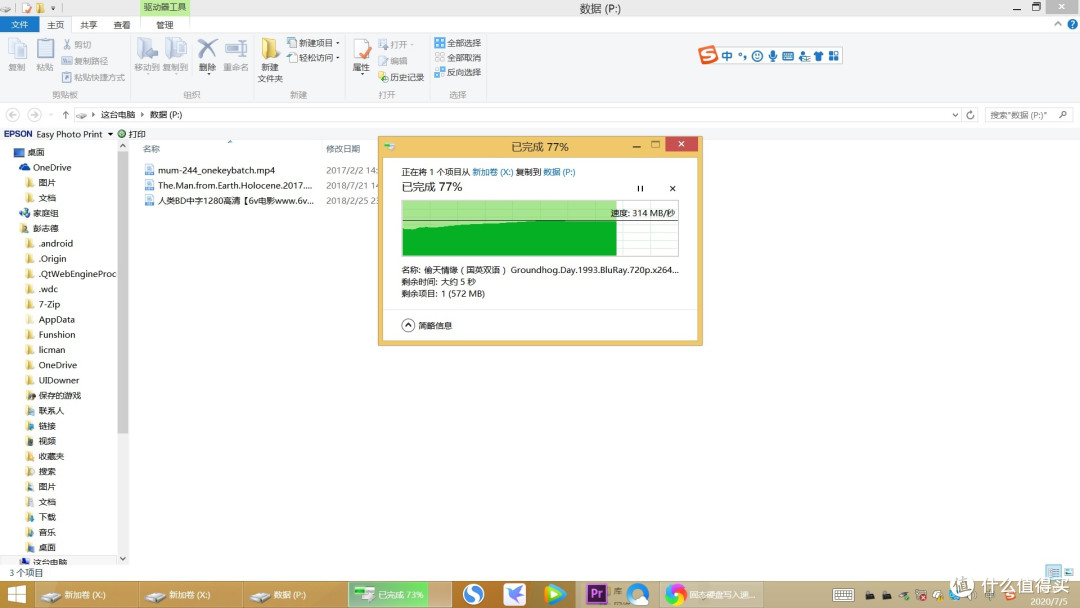The width and height of the screenshot is (1080, 608).
Task: Click the EPSON Print (打印) button
Action: [x=132, y=134]
